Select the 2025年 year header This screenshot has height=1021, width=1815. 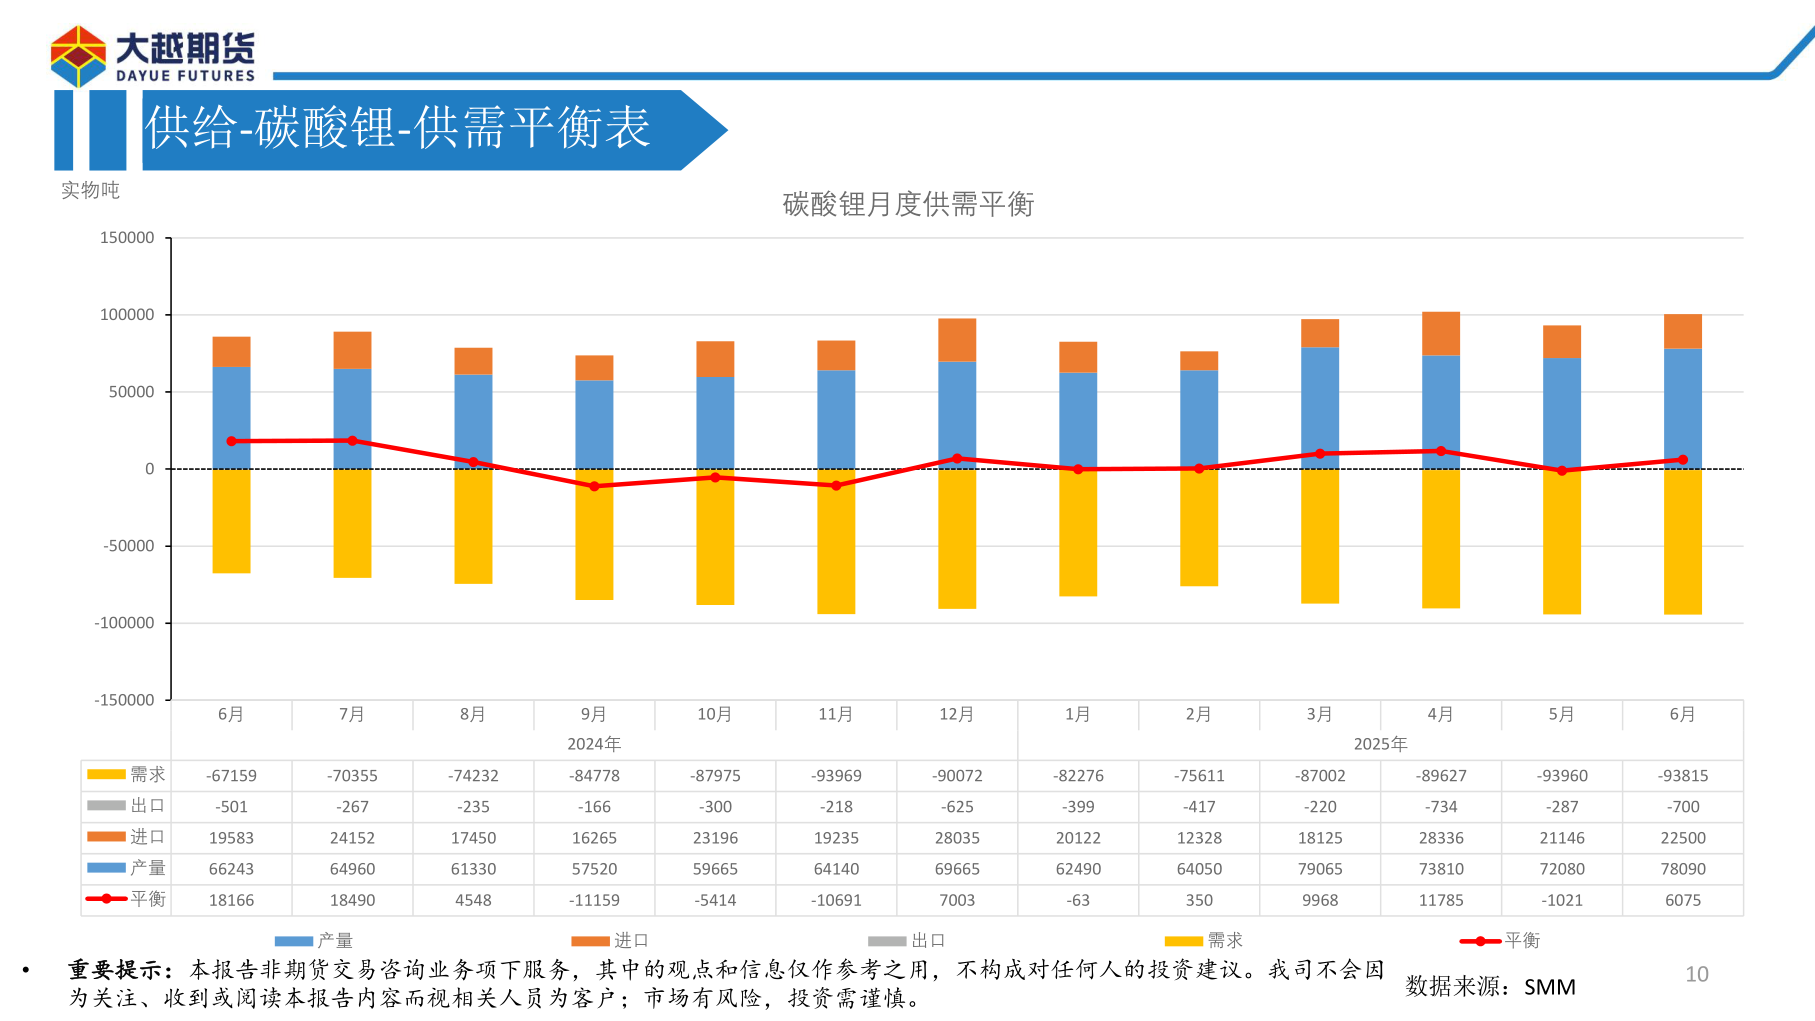[1380, 744]
